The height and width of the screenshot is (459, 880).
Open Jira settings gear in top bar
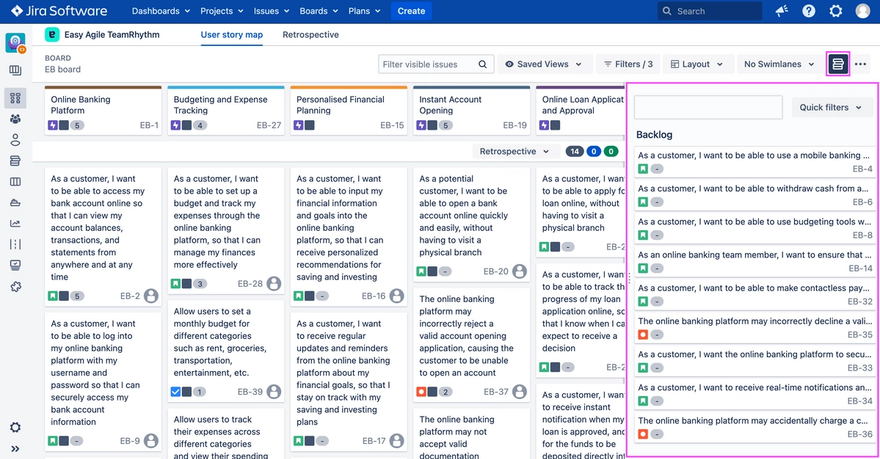[836, 11]
